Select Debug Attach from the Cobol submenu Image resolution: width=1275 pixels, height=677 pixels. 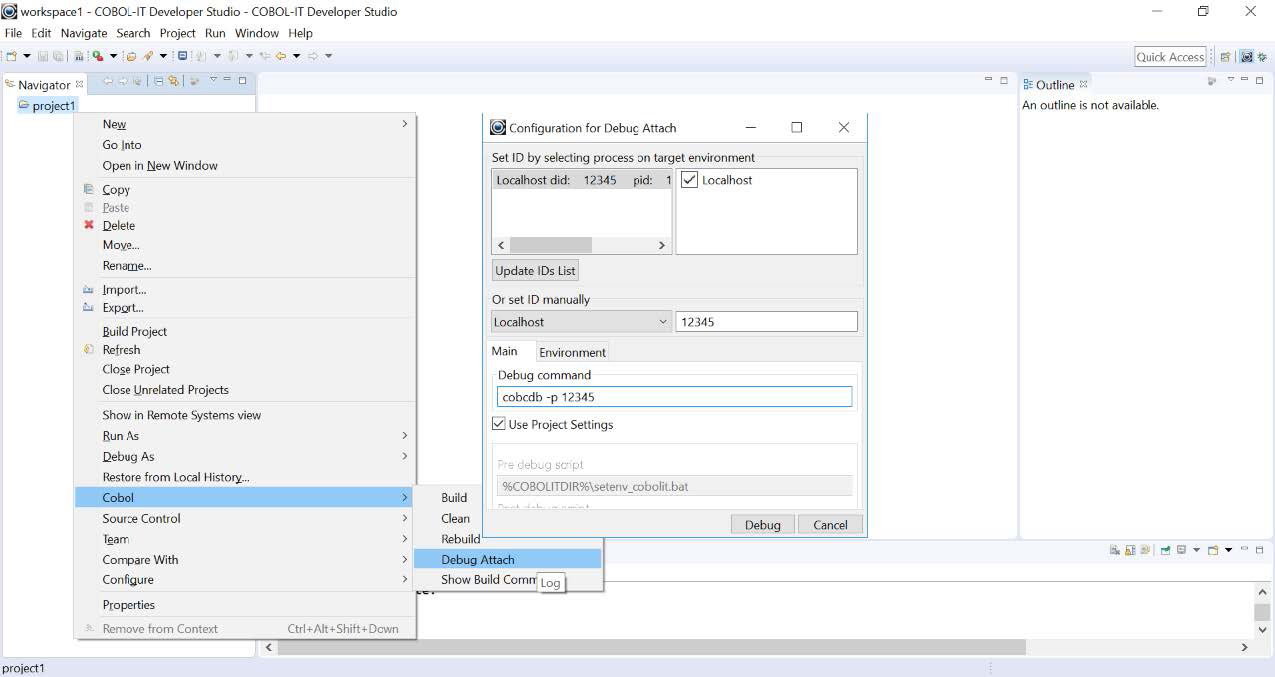click(478, 559)
